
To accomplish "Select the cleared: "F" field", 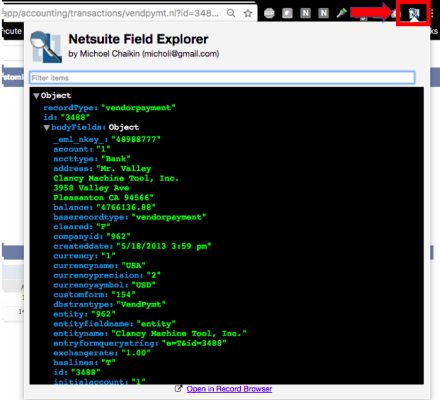I will [82, 227].
